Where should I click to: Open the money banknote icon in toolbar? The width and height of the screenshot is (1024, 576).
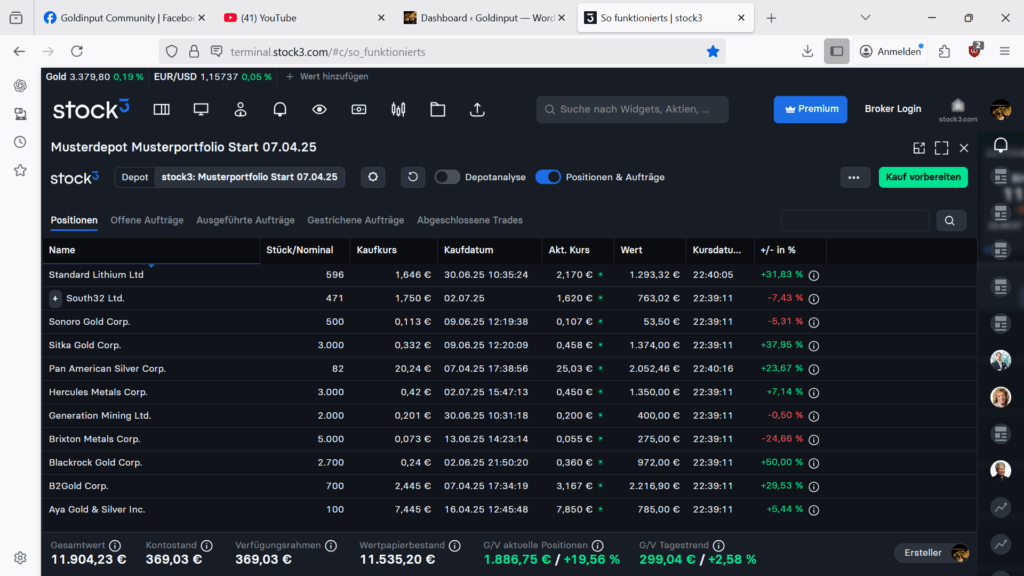(x=359, y=110)
